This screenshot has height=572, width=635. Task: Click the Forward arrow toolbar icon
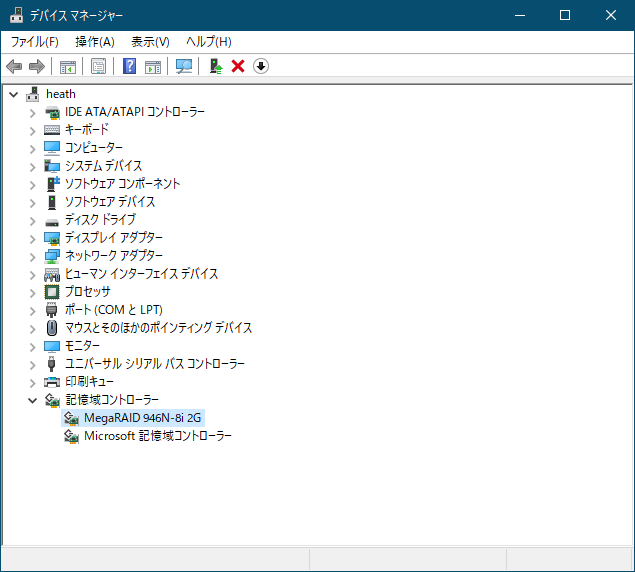(37, 66)
